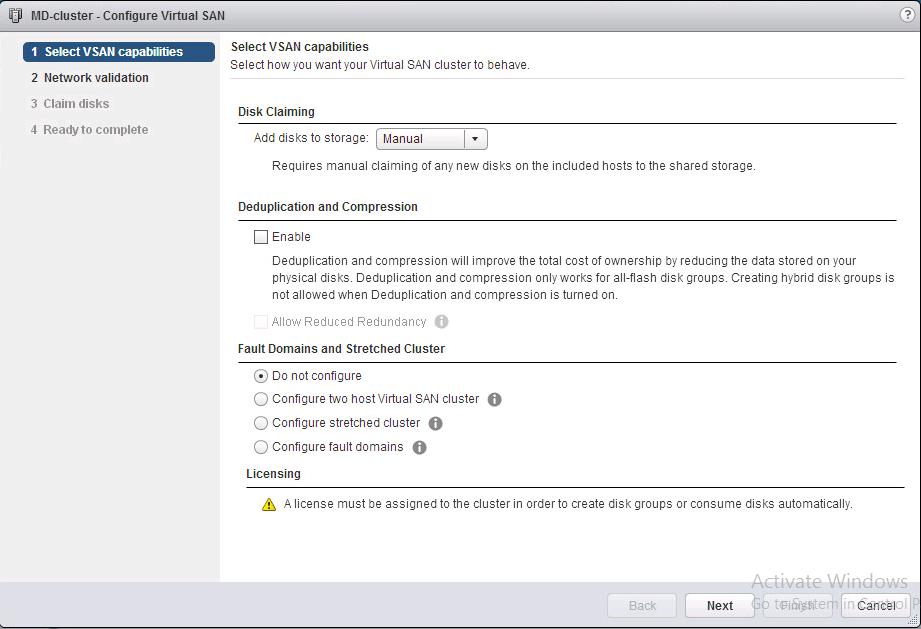The width and height of the screenshot is (921, 629).
Task: Enable Deduplication and Compression checkbox
Action: point(261,237)
